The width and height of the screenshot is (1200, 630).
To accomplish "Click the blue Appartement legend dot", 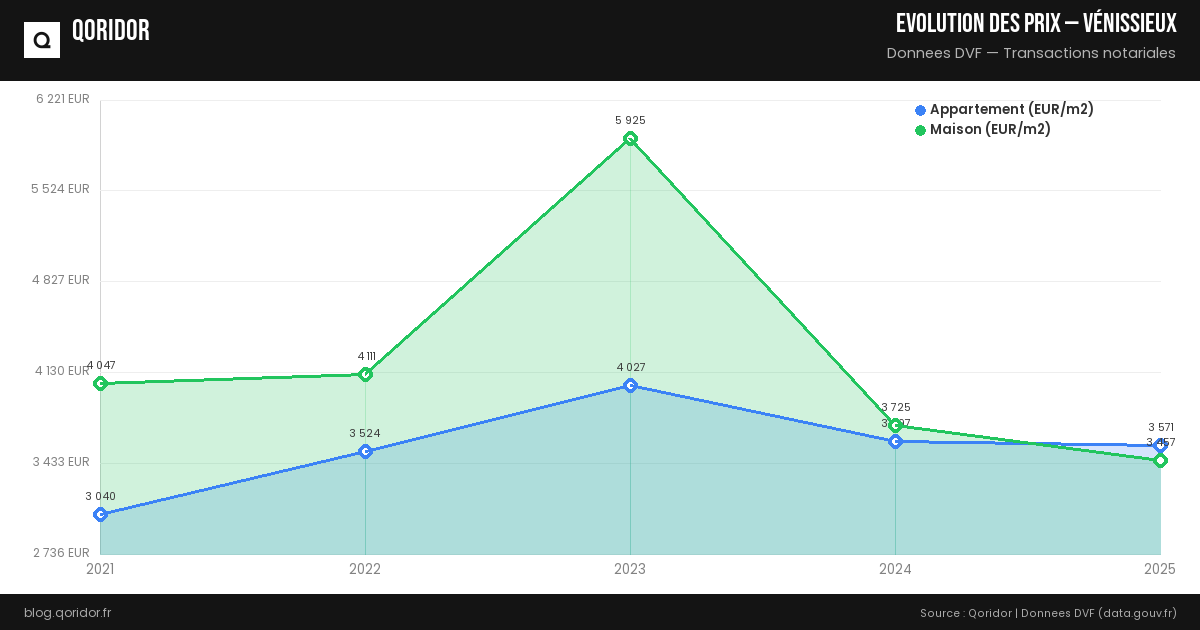I will coord(920,110).
